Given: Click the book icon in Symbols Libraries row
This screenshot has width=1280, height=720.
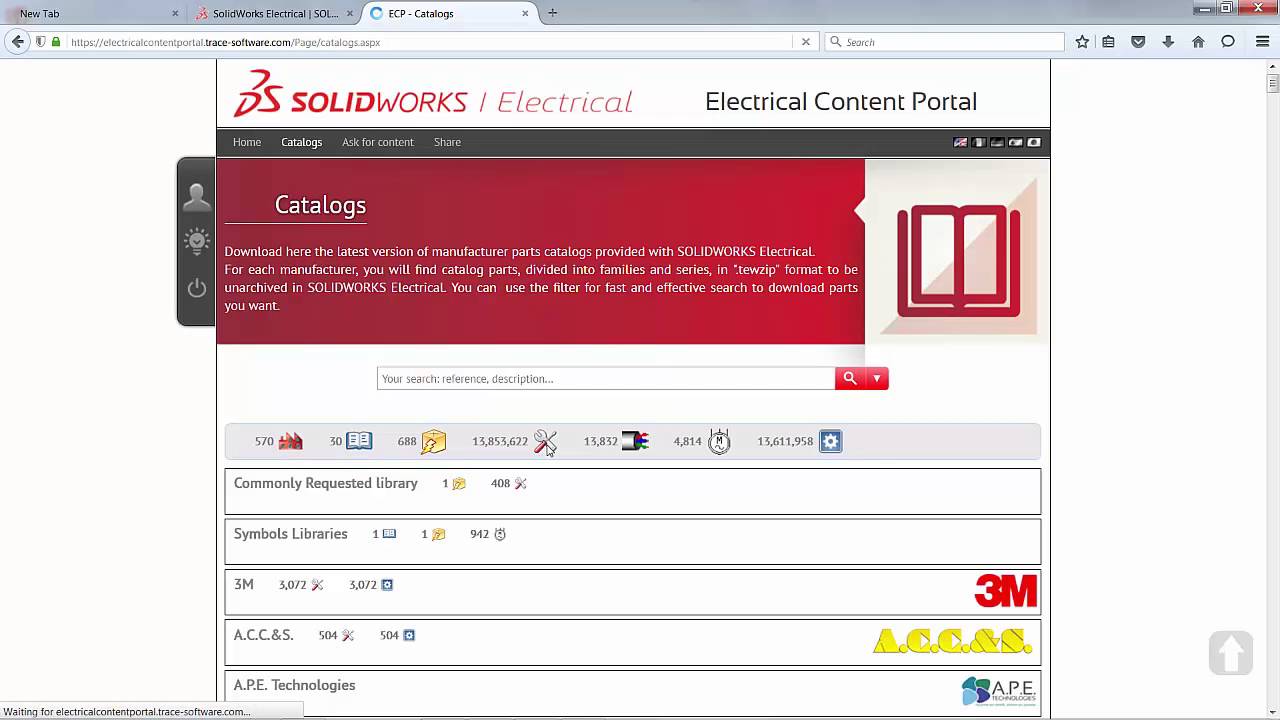Looking at the screenshot, I should click(x=389, y=534).
